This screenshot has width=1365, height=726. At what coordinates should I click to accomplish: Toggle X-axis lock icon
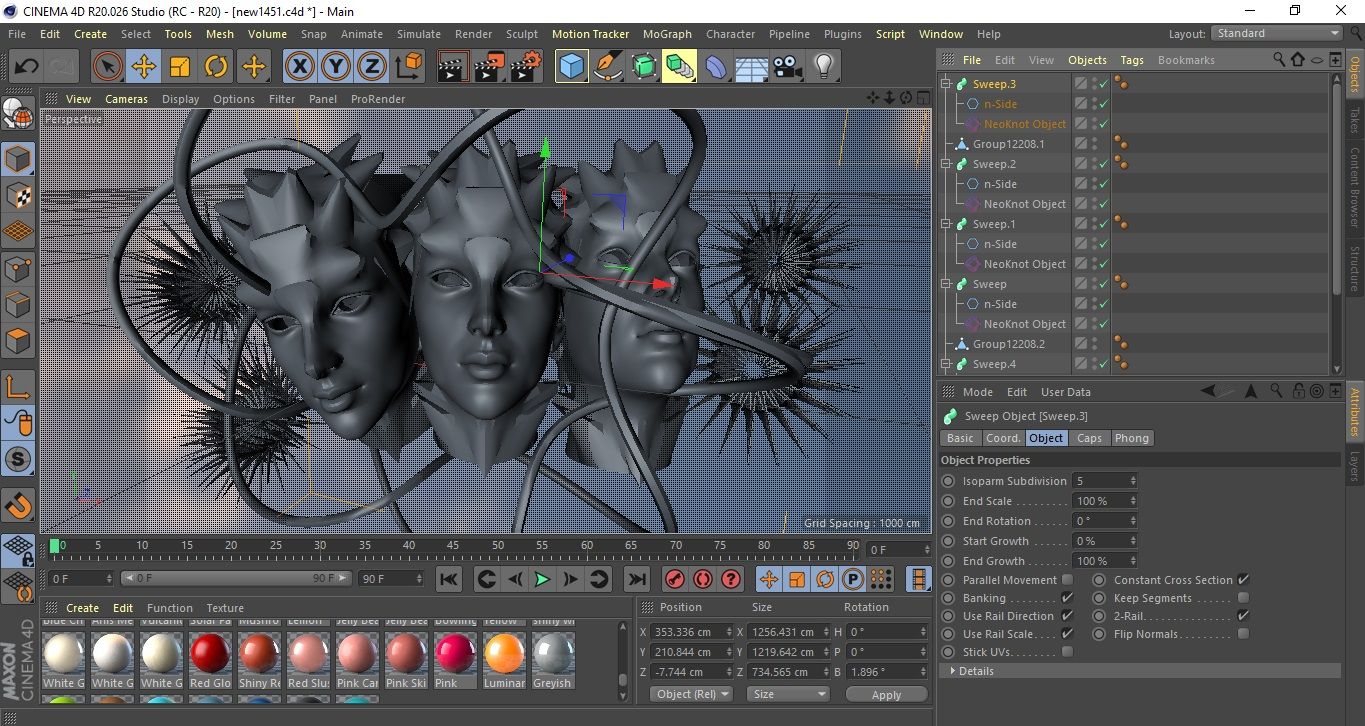click(299, 67)
